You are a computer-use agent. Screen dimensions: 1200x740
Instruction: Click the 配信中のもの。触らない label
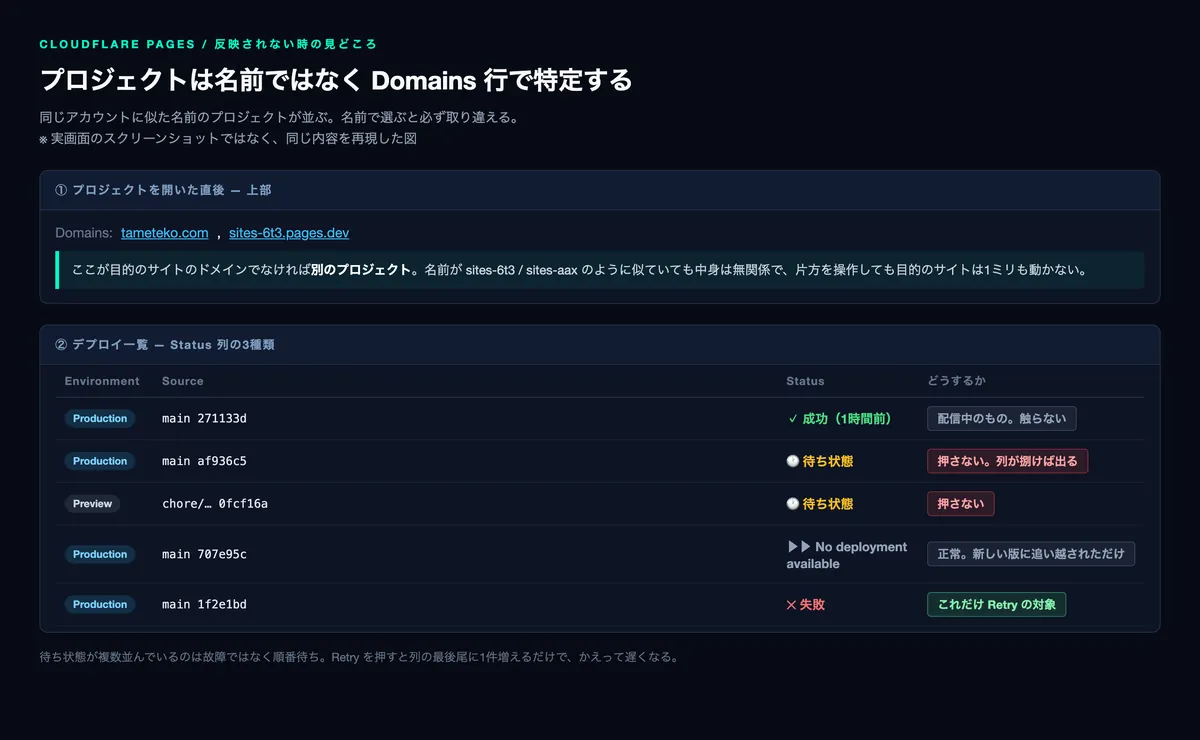[x=1002, y=418]
